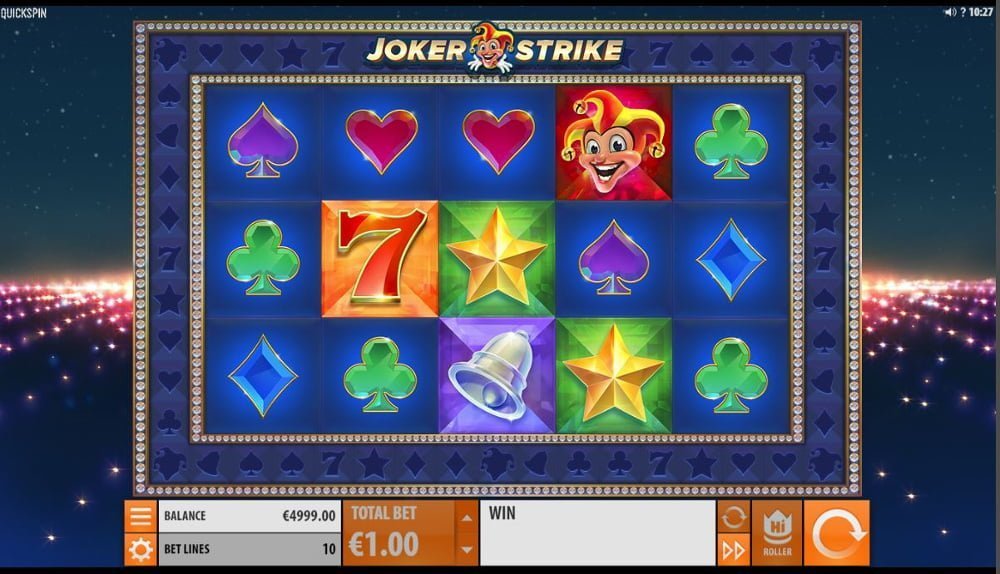Viewport: 1000px width, 574px height.
Task: Mute sound using the speaker icon
Action: pos(950,12)
